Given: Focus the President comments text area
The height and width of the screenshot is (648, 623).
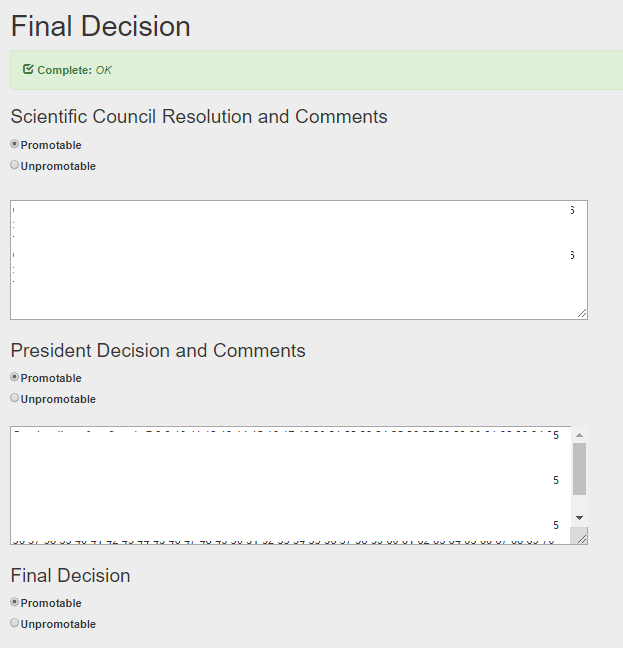Looking at the screenshot, I should tap(291, 485).
